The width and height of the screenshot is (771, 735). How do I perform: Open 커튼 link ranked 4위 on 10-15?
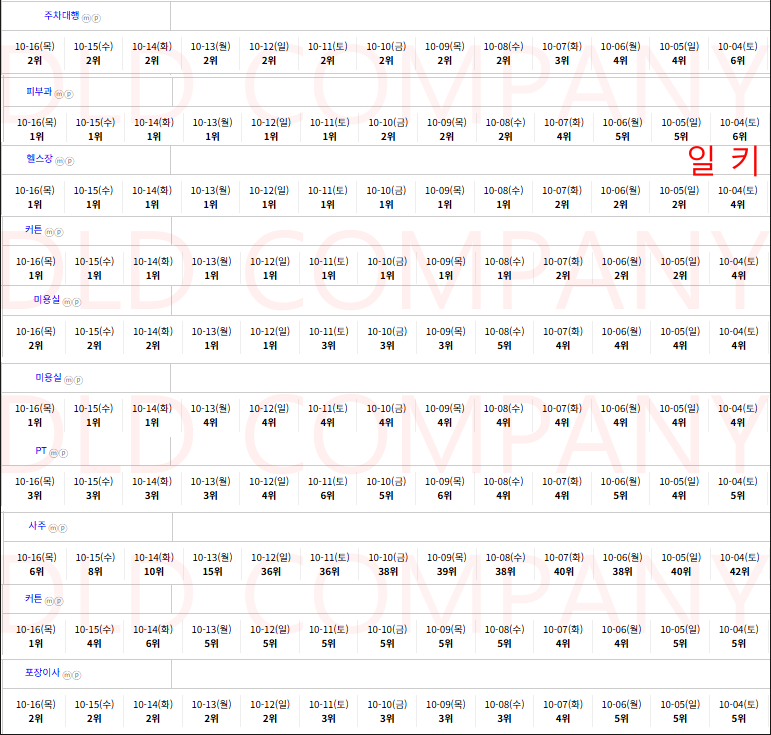click(33, 598)
